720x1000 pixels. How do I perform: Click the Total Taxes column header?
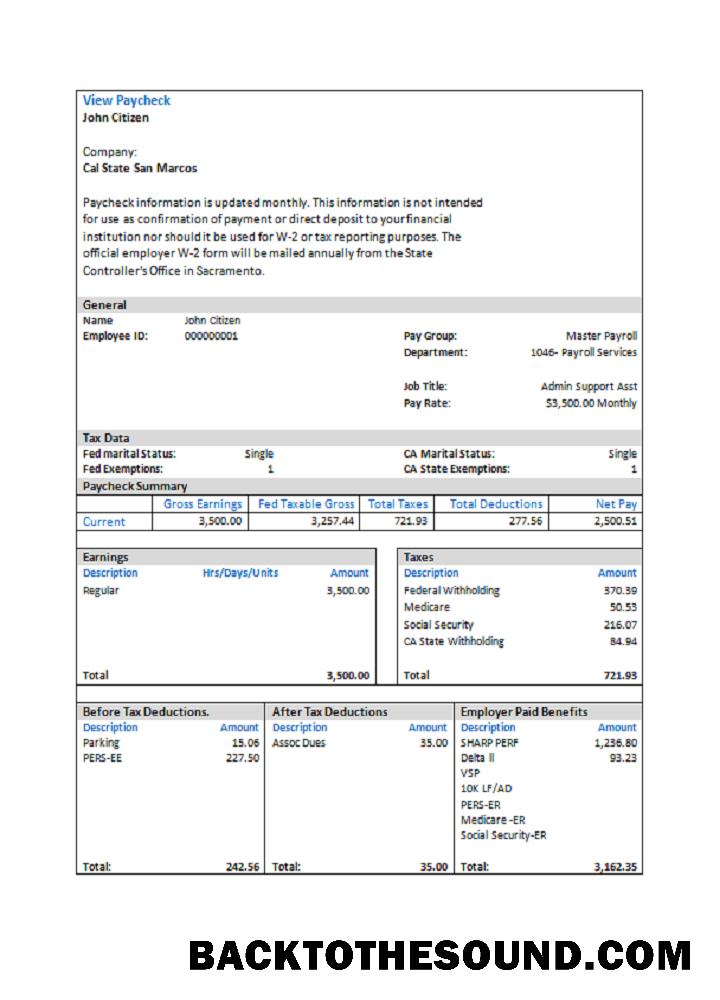pyautogui.click(x=397, y=504)
